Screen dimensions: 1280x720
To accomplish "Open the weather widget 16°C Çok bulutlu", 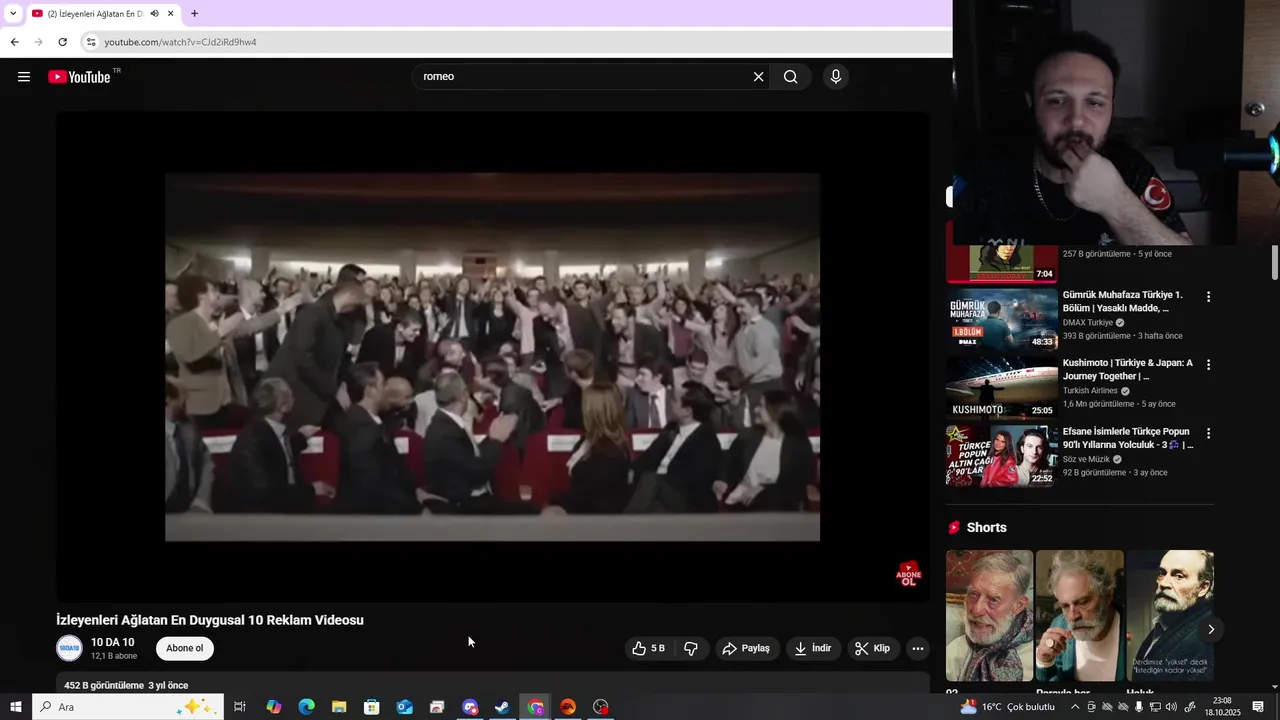I will click(x=1007, y=707).
